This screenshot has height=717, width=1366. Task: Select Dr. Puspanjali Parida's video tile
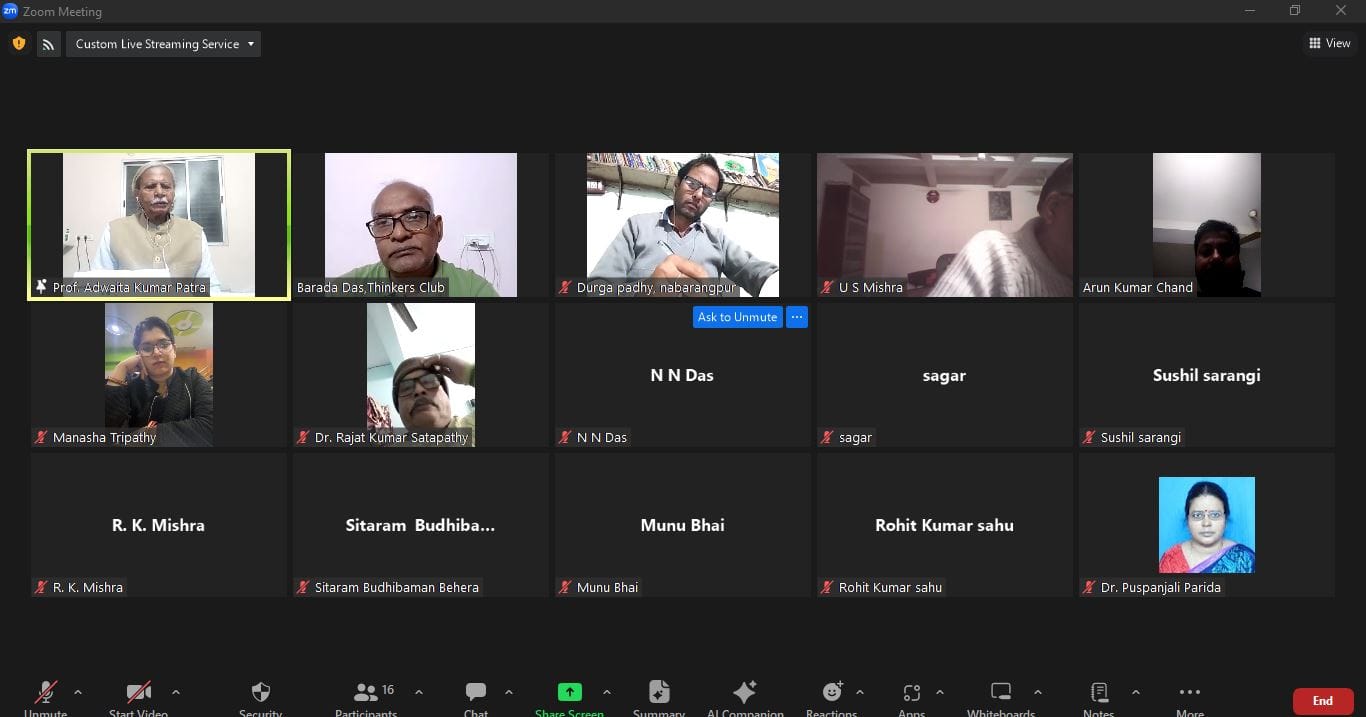pos(1206,525)
